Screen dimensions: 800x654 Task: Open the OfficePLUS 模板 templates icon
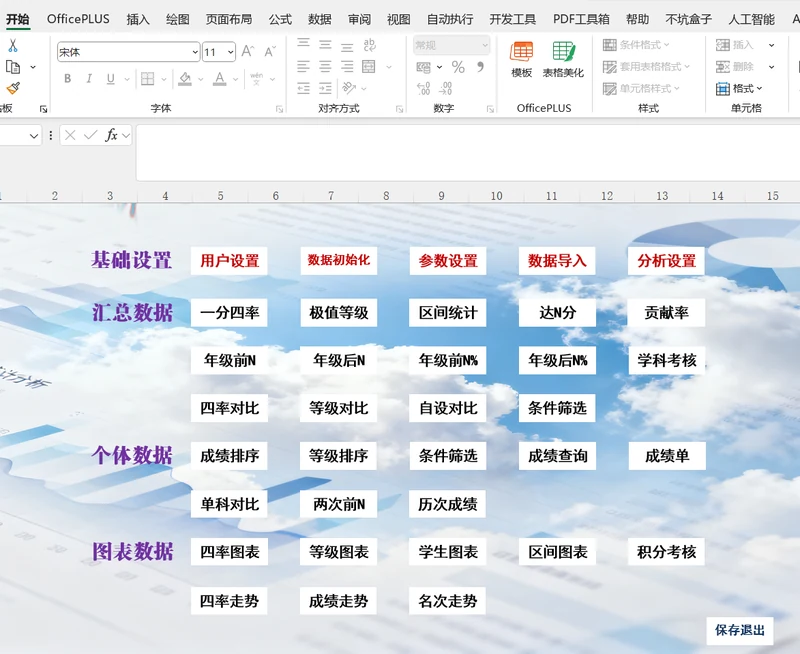pyautogui.click(x=521, y=59)
